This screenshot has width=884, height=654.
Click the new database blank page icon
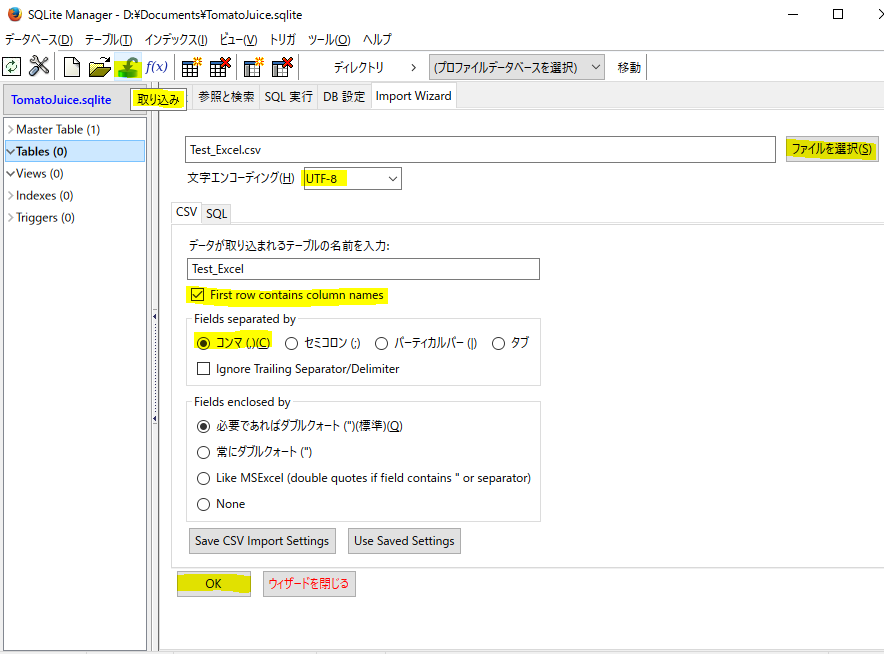coord(71,67)
